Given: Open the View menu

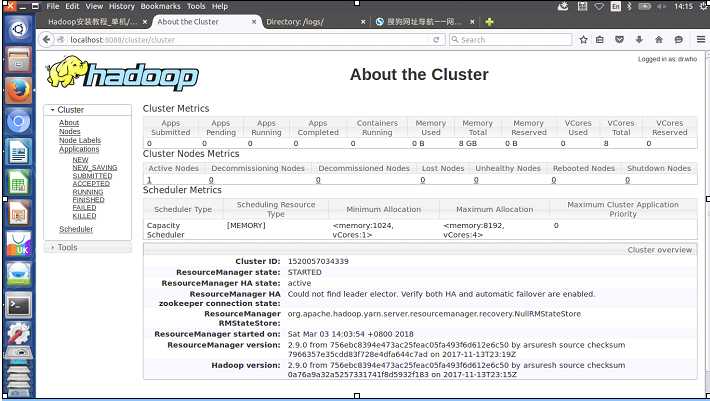Looking at the screenshot, I should point(94,6).
